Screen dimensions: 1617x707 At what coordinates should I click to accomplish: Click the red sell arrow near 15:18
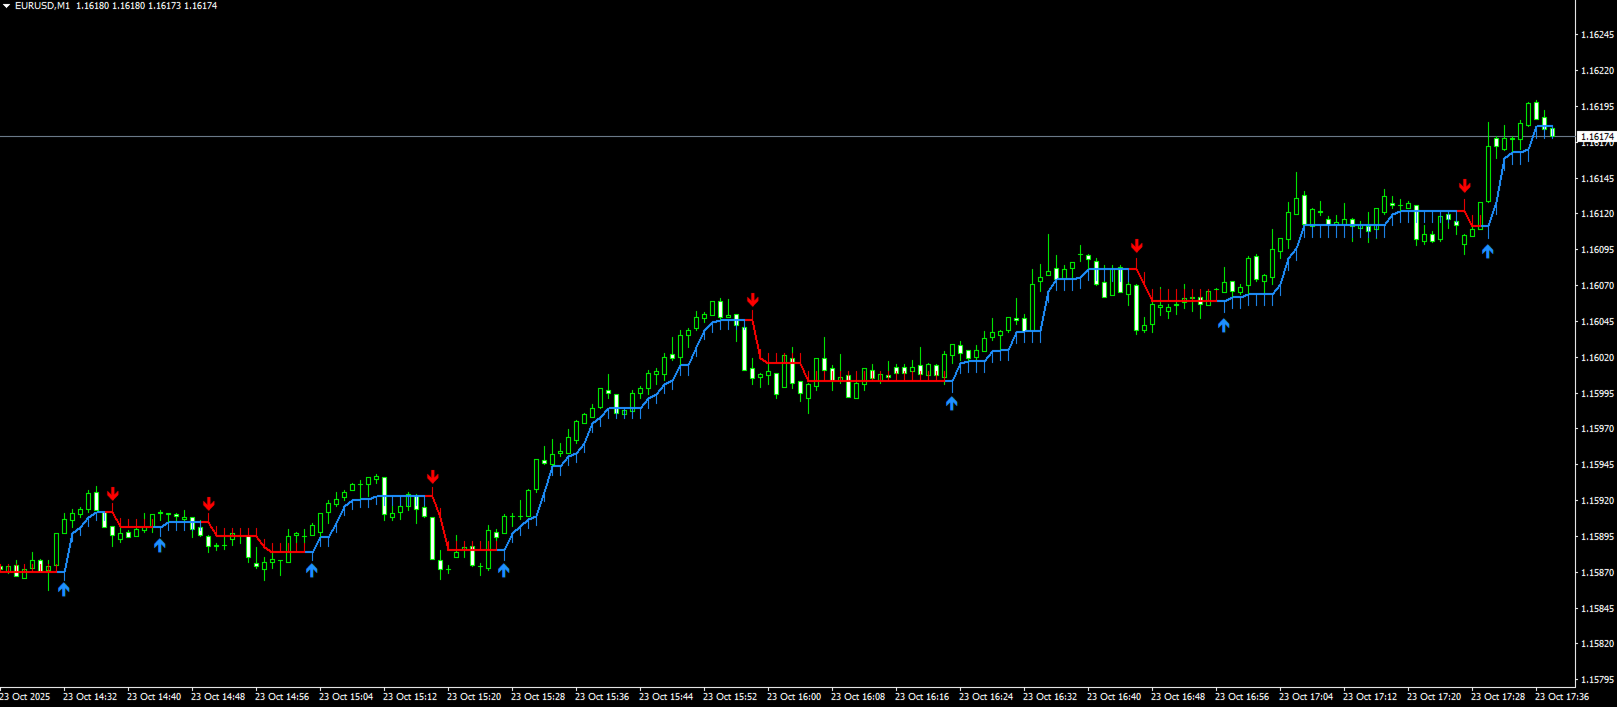(433, 477)
